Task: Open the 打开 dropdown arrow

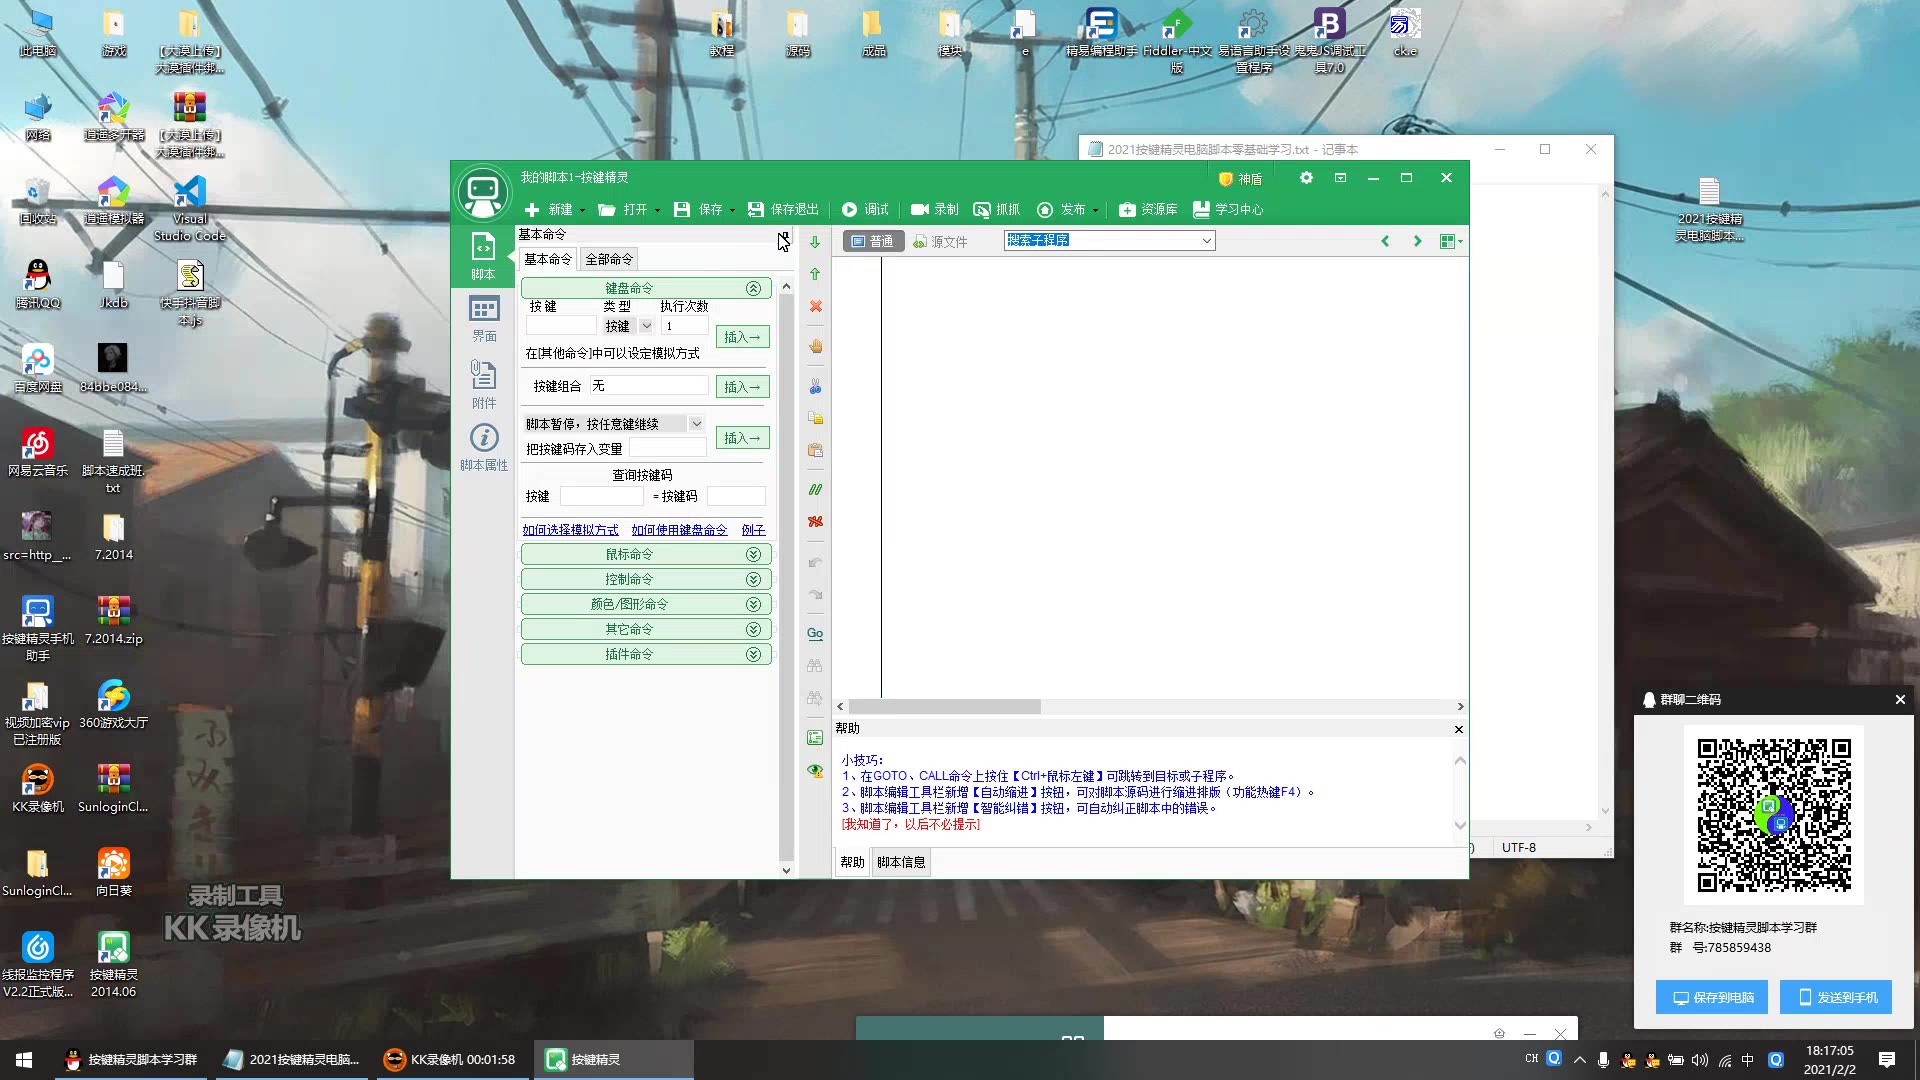Action: 657,210
